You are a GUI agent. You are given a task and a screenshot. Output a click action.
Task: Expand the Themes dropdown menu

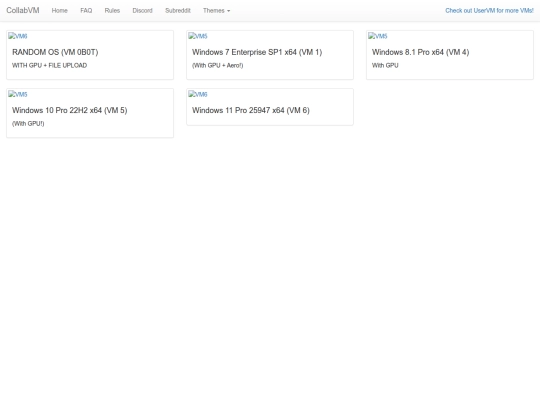[x=216, y=11]
